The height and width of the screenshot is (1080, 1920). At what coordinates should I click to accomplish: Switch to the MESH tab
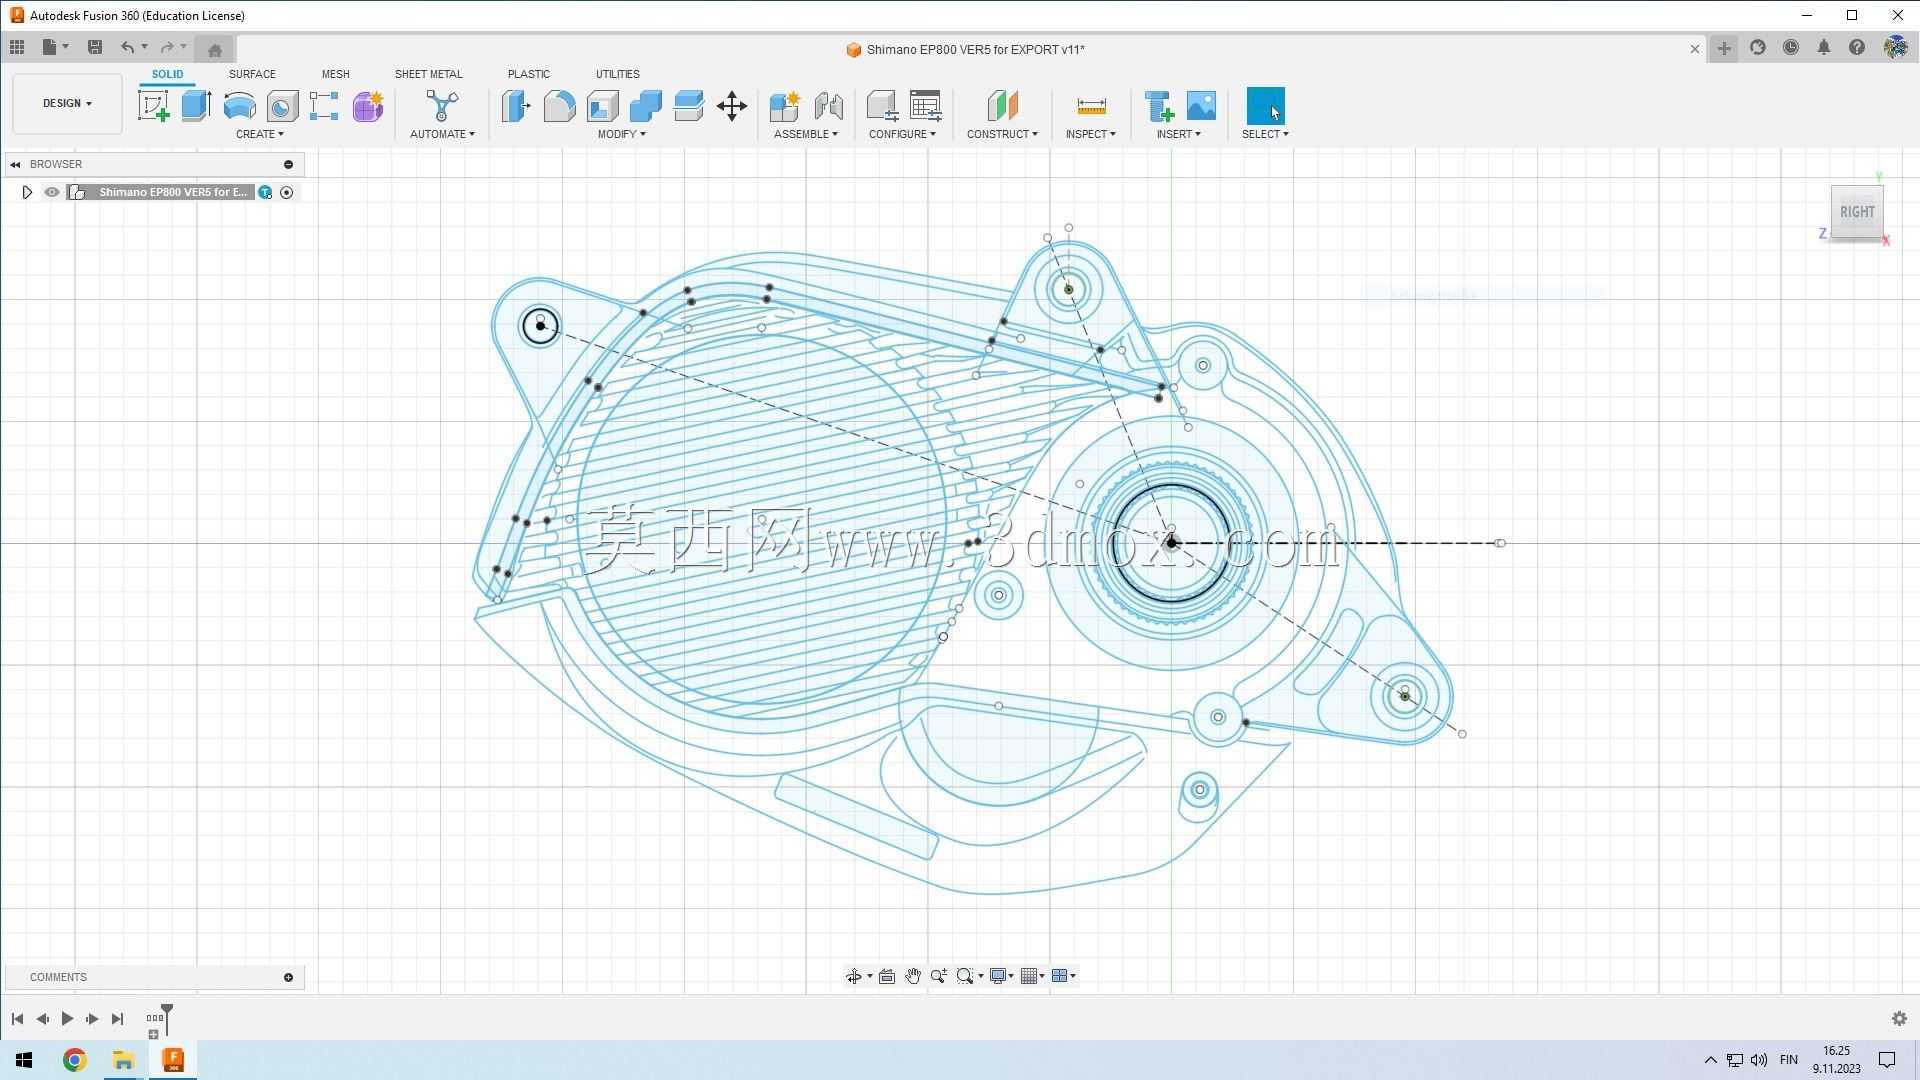[x=335, y=74]
